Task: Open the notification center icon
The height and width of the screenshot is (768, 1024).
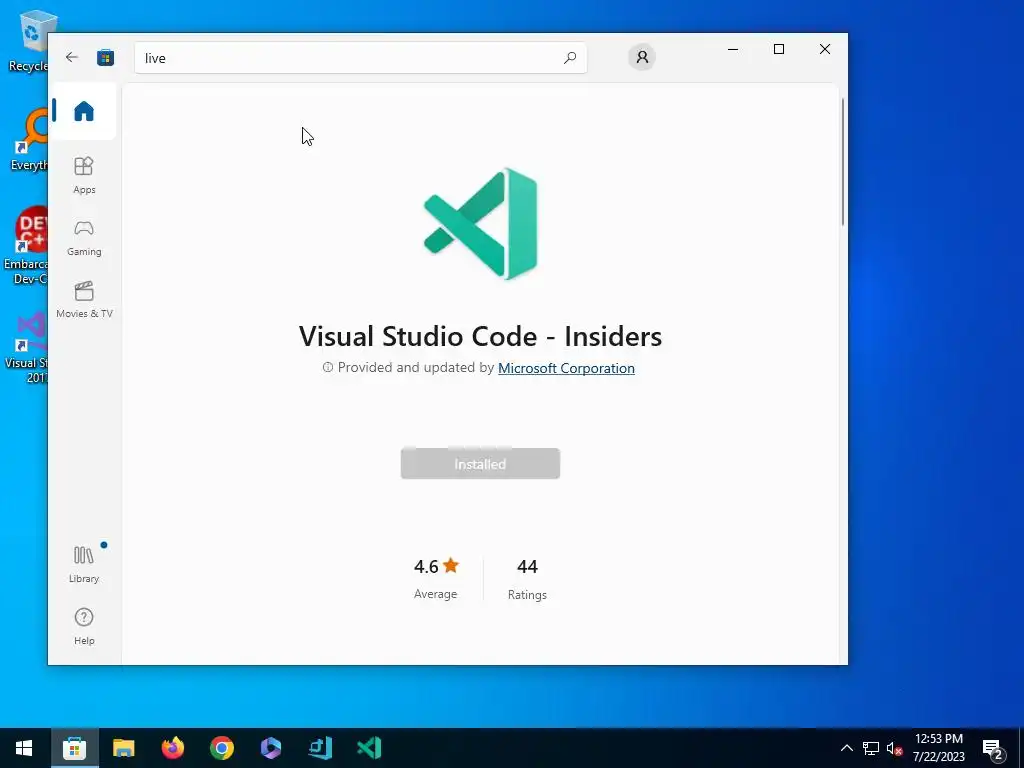Action: pyautogui.click(x=993, y=748)
